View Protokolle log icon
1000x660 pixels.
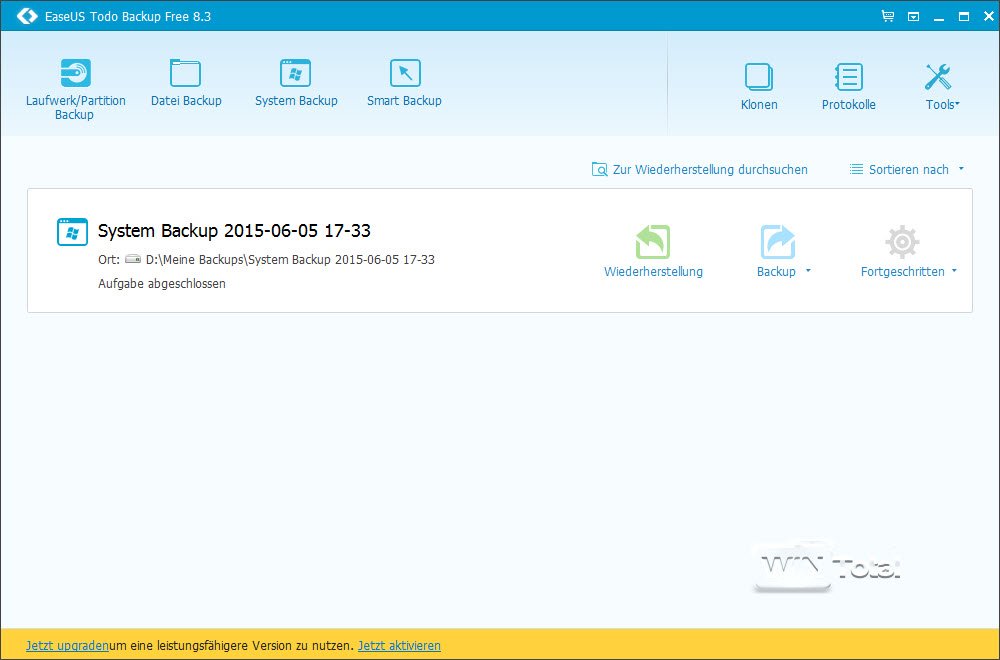tap(848, 77)
